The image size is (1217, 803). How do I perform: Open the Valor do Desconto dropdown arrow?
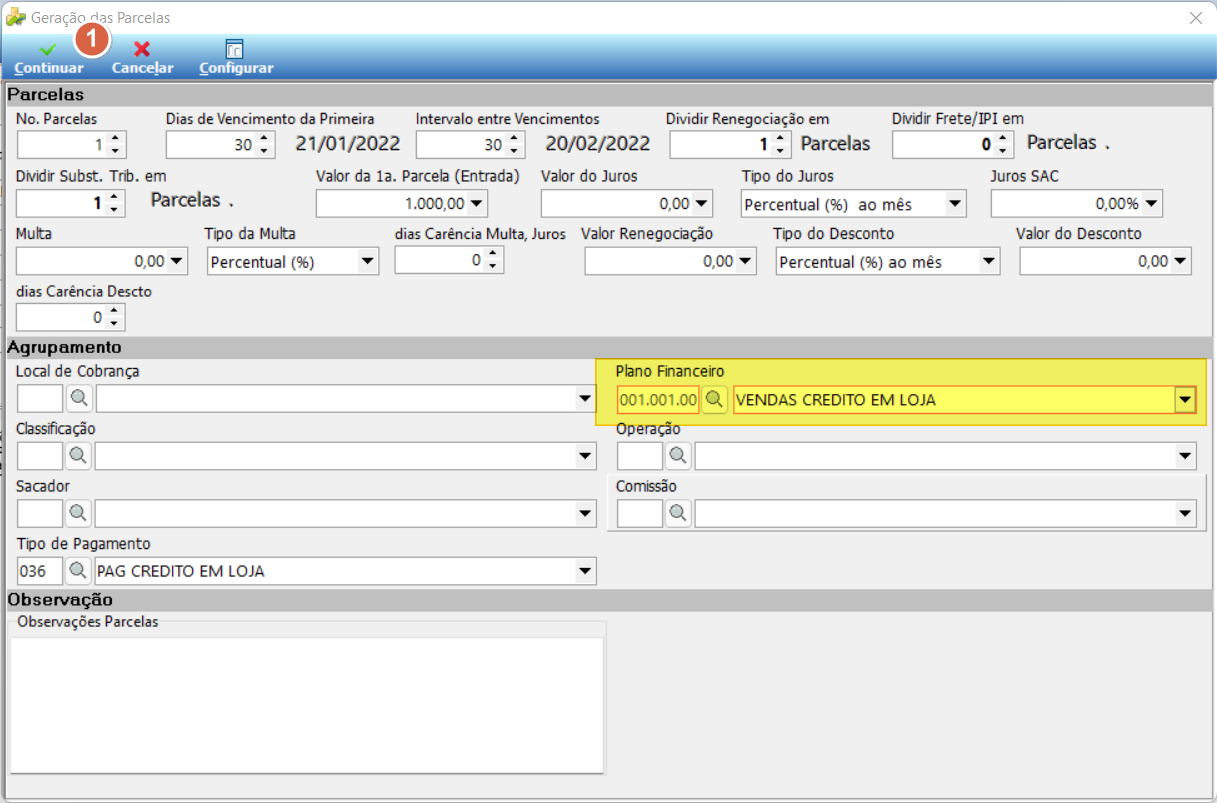click(1181, 261)
